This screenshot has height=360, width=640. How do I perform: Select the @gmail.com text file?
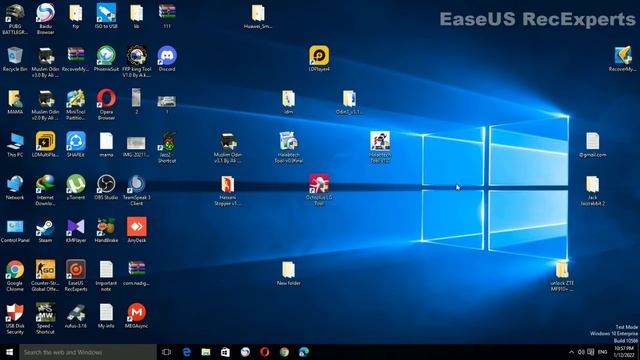click(593, 144)
